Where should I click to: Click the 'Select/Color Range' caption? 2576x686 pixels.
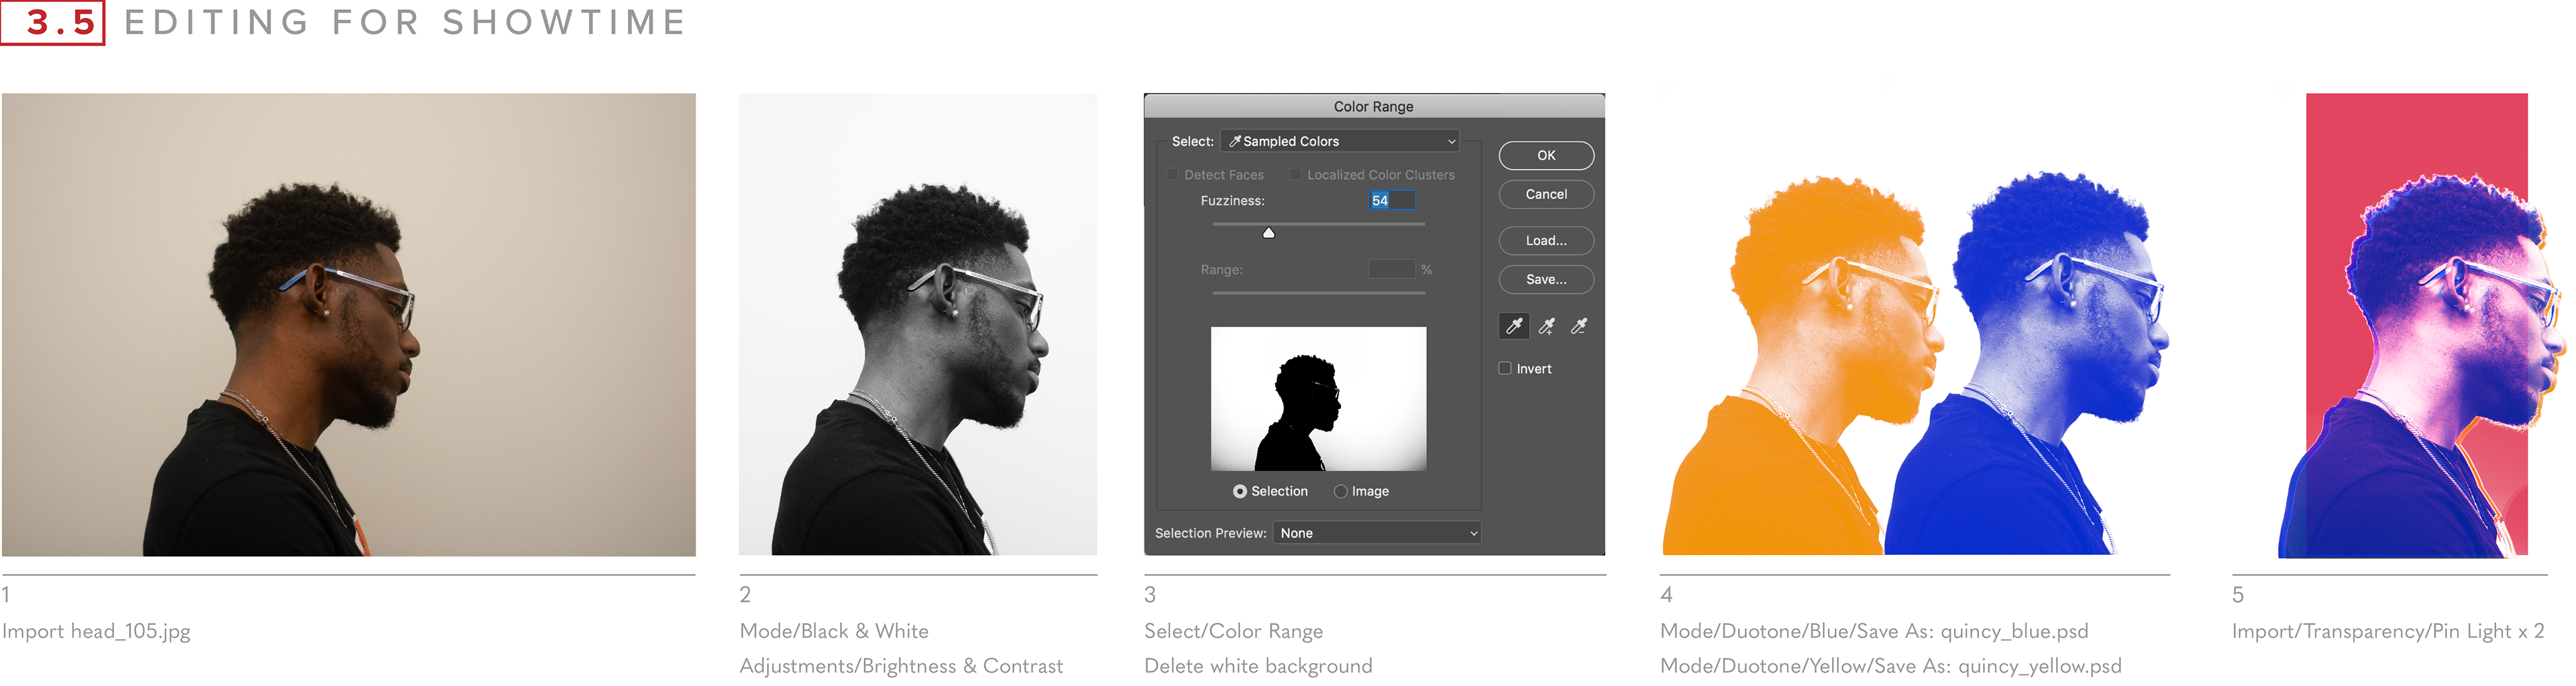coord(1233,631)
